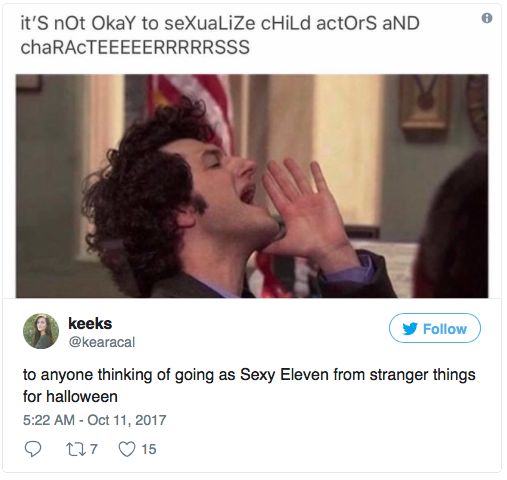Click the reply speech bubble icon
Viewport: 507px width, 480px height.
(x=33, y=449)
